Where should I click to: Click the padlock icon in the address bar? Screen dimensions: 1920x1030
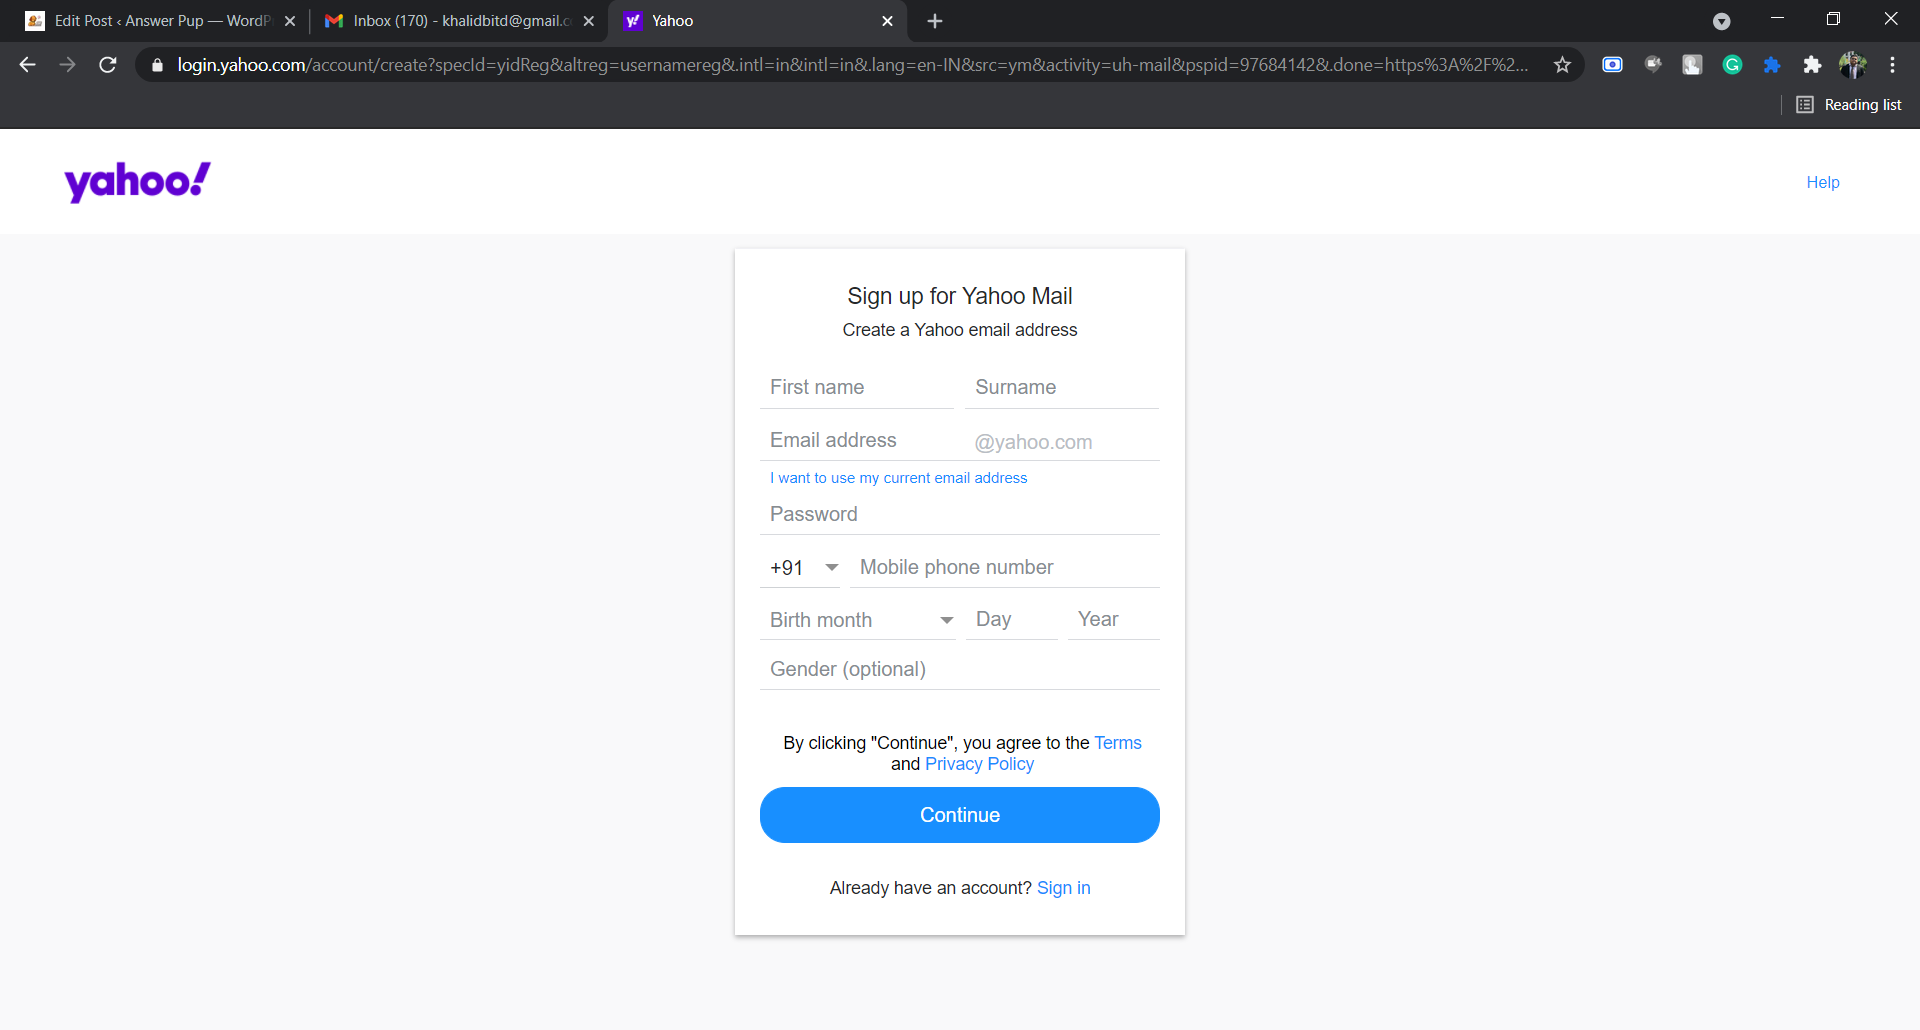(157, 64)
